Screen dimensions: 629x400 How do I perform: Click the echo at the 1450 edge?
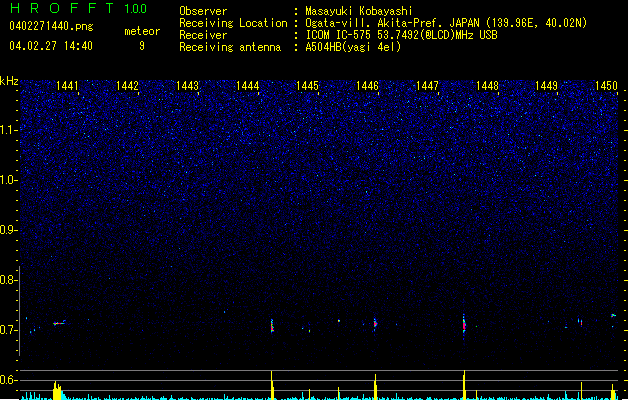click(613, 316)
